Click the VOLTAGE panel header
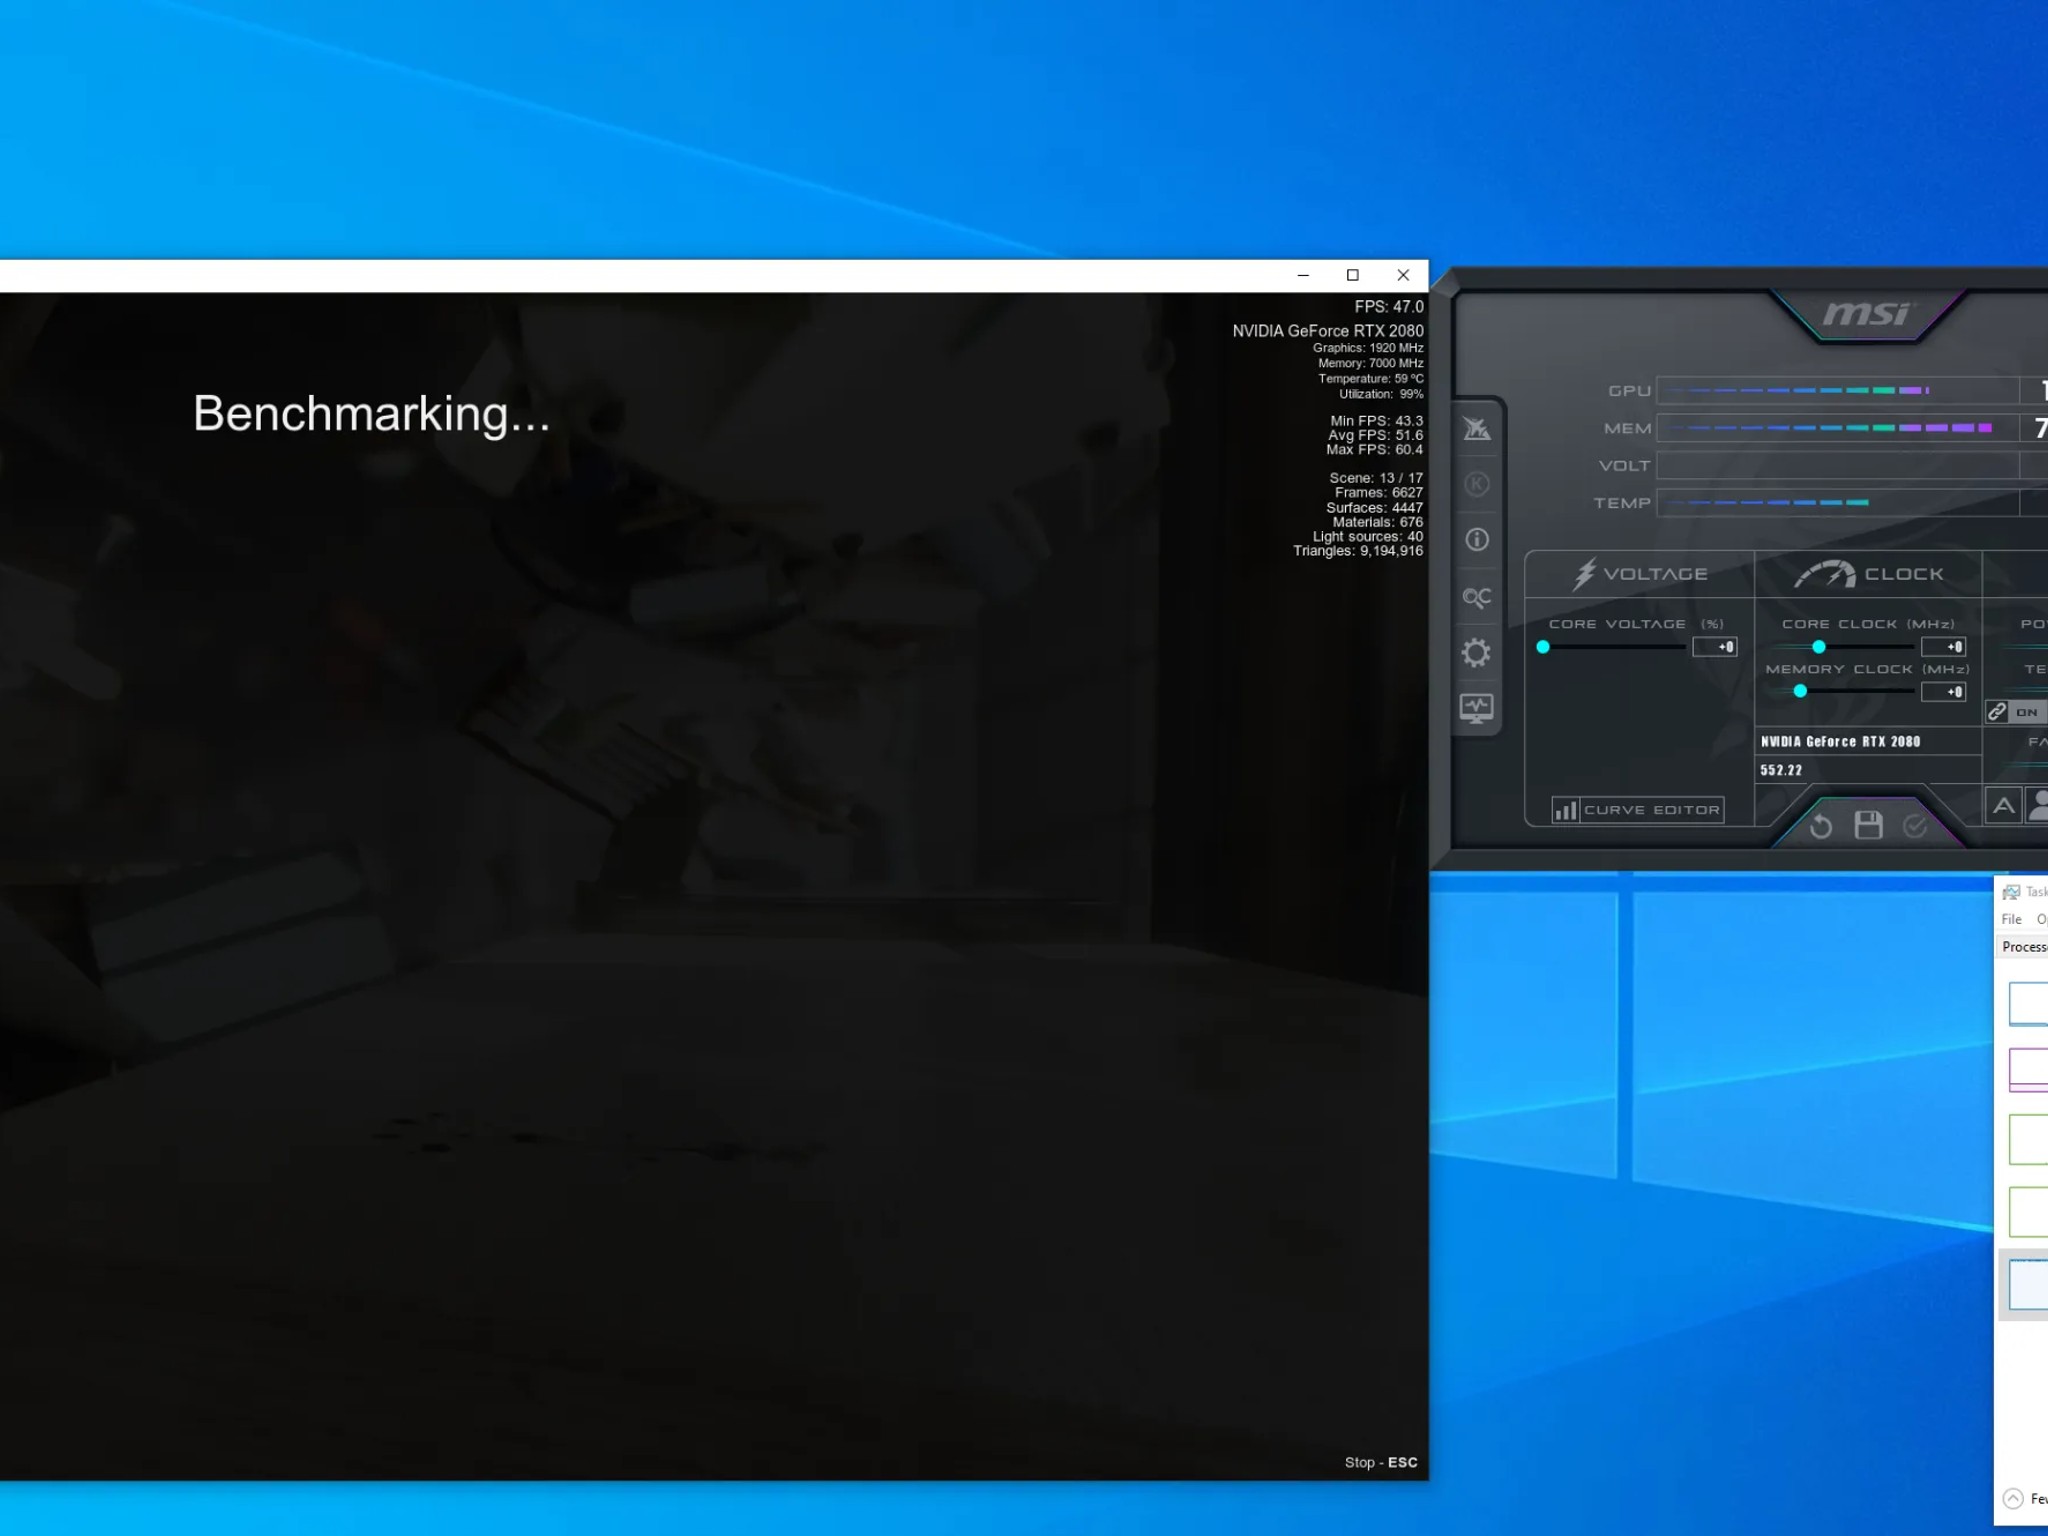 tap(1640, 574)
